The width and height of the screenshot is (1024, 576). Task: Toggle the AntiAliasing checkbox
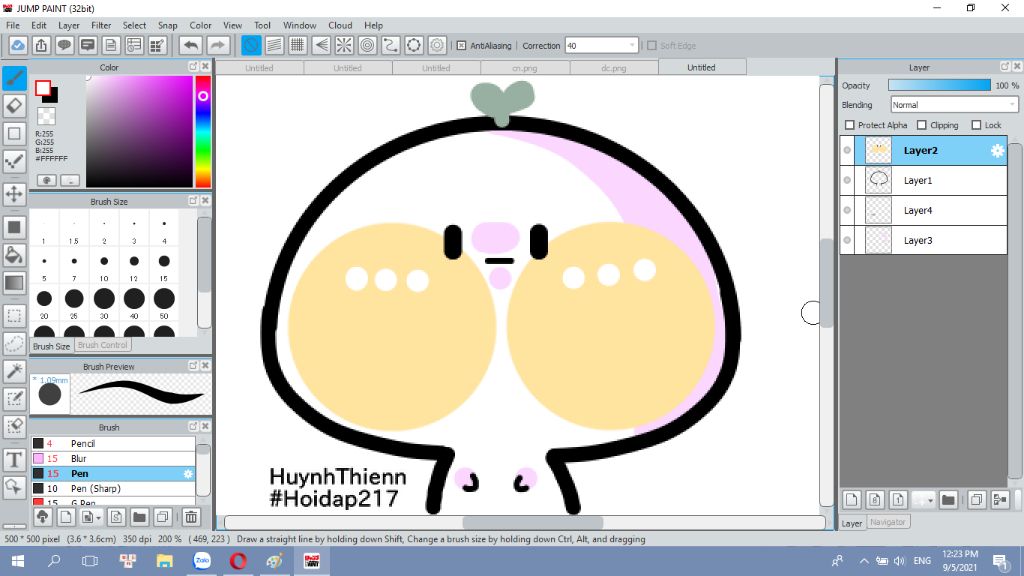(x=461, y=46)
